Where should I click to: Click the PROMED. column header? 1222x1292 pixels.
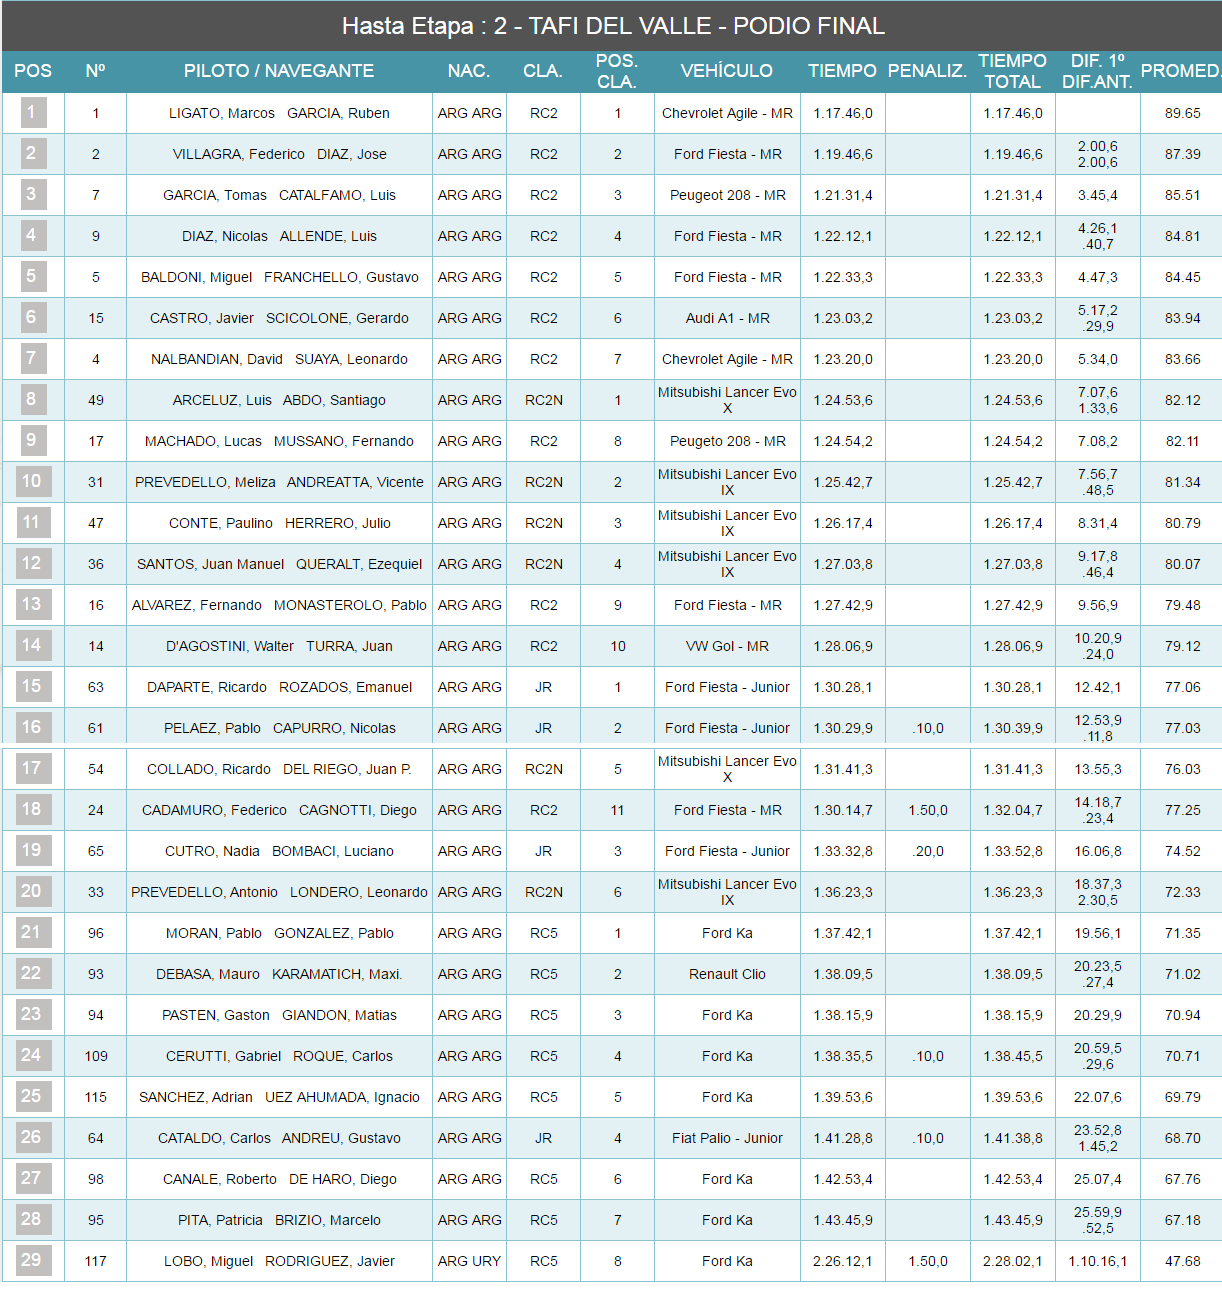point(1181,71)
